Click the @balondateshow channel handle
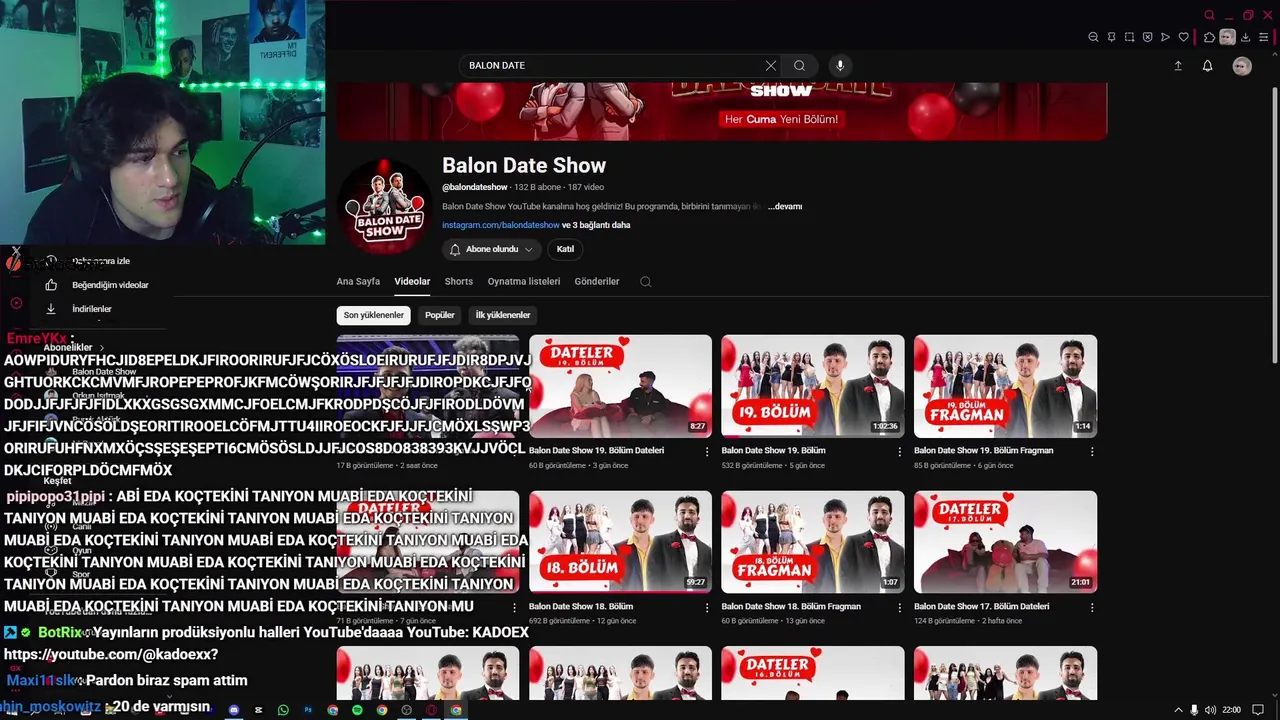 (475, 188)
